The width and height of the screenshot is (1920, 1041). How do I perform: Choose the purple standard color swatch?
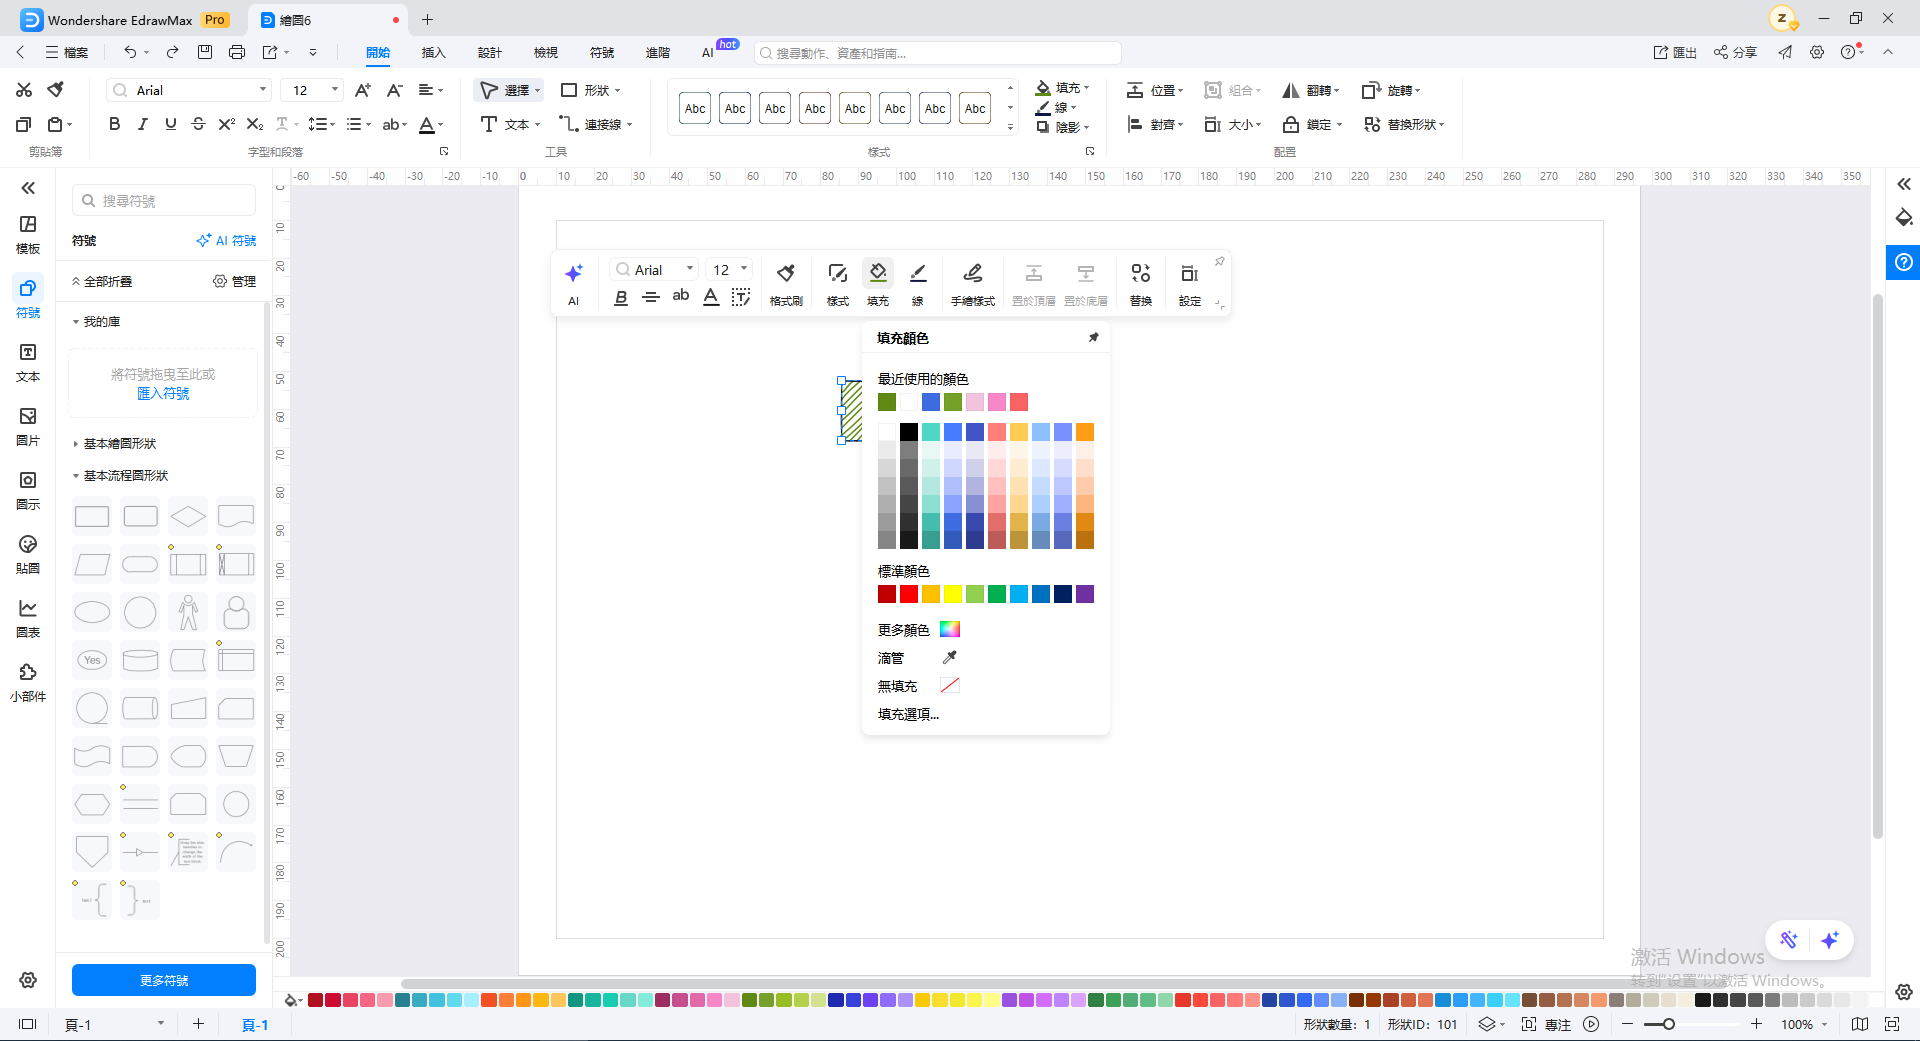pos(1085,594)
